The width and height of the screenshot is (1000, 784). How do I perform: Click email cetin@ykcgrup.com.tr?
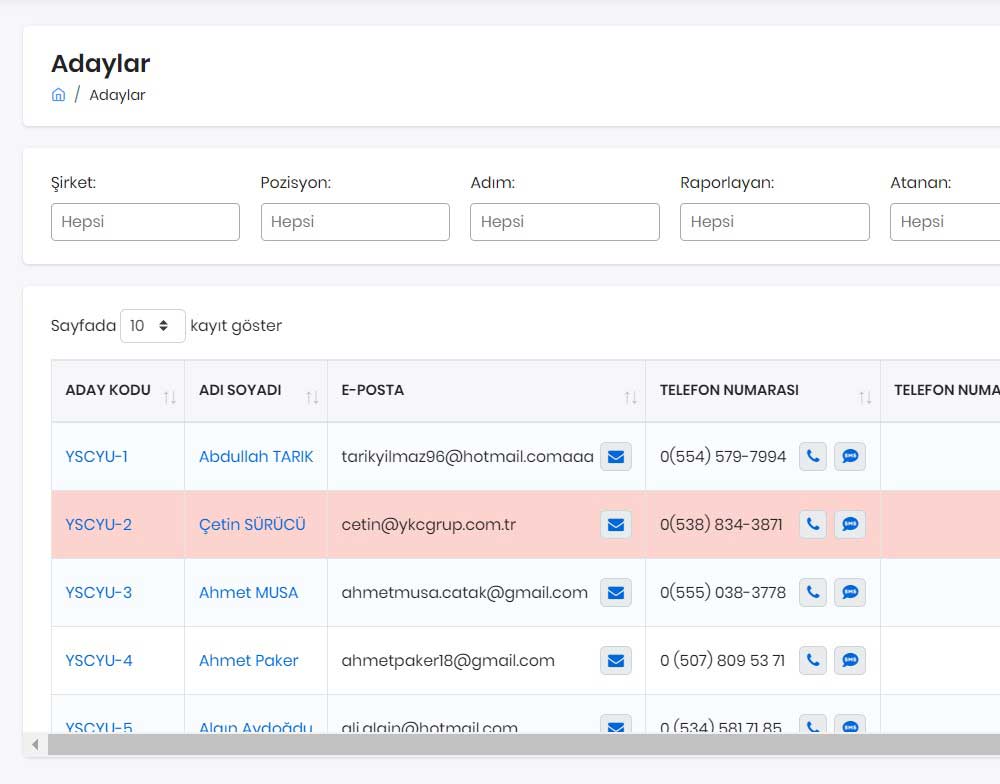coord(429,524)
